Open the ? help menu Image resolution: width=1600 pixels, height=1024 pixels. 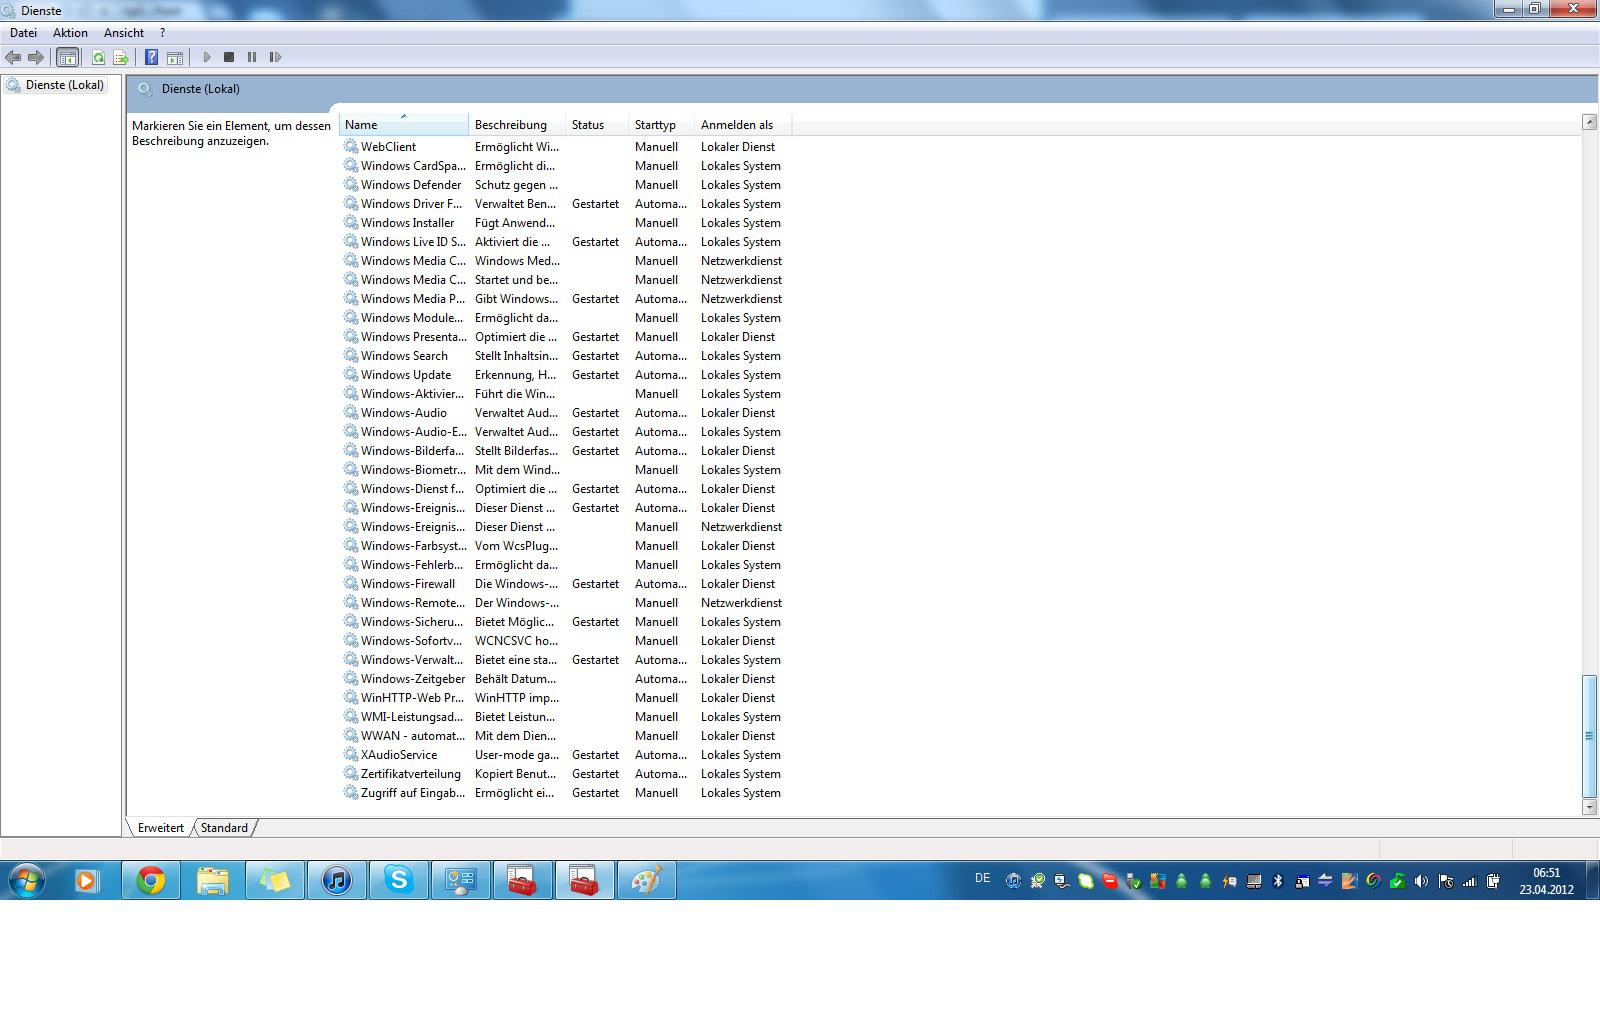click(x=162, y=33)
